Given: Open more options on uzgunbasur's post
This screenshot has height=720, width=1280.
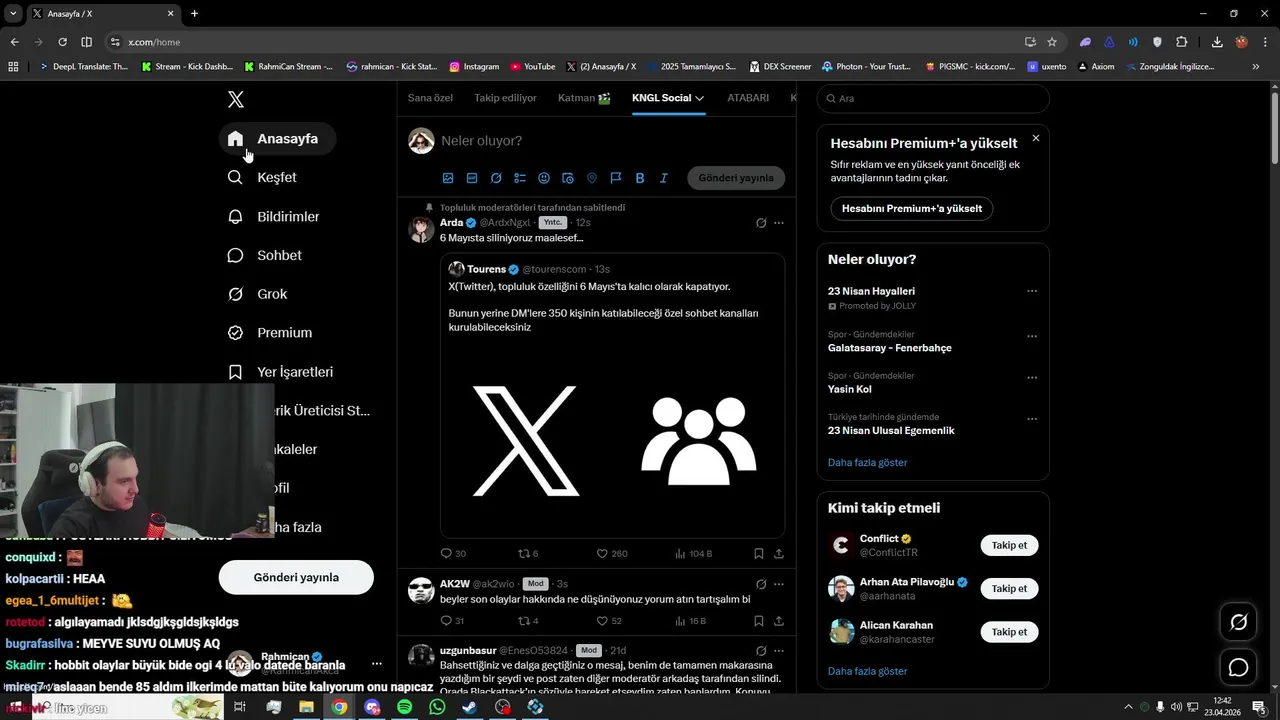Looking at the screenshot, I should pyautogui.click(x=779, y=651).
